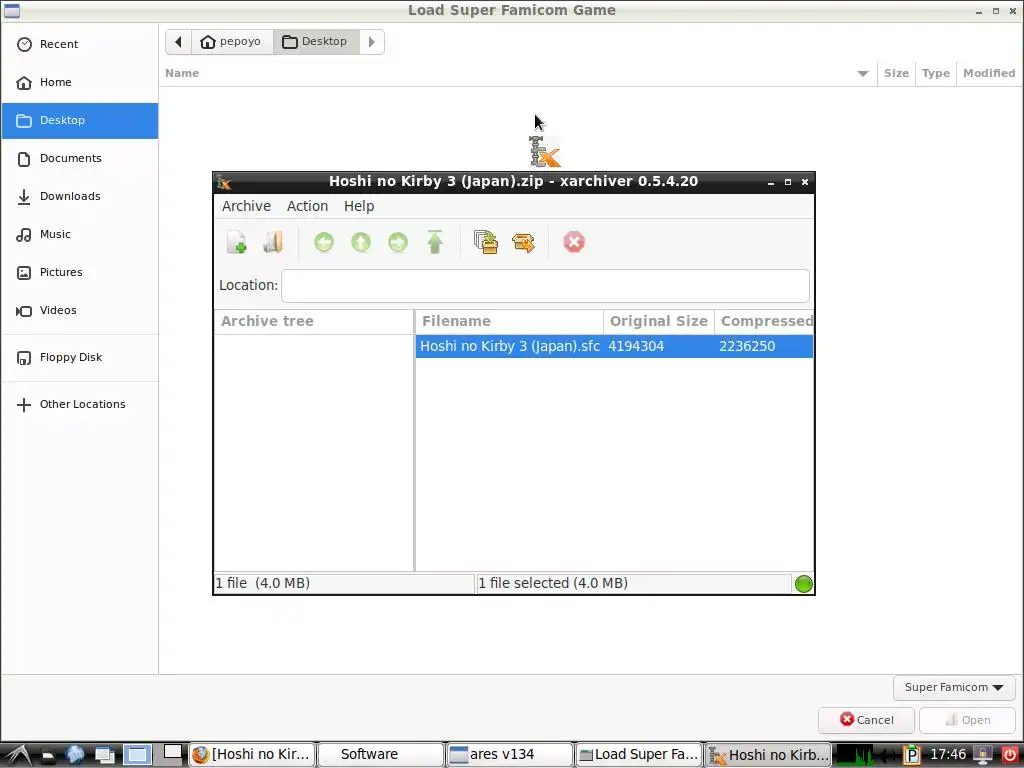Open the Archive menu in xarchiver

point(246,206)
